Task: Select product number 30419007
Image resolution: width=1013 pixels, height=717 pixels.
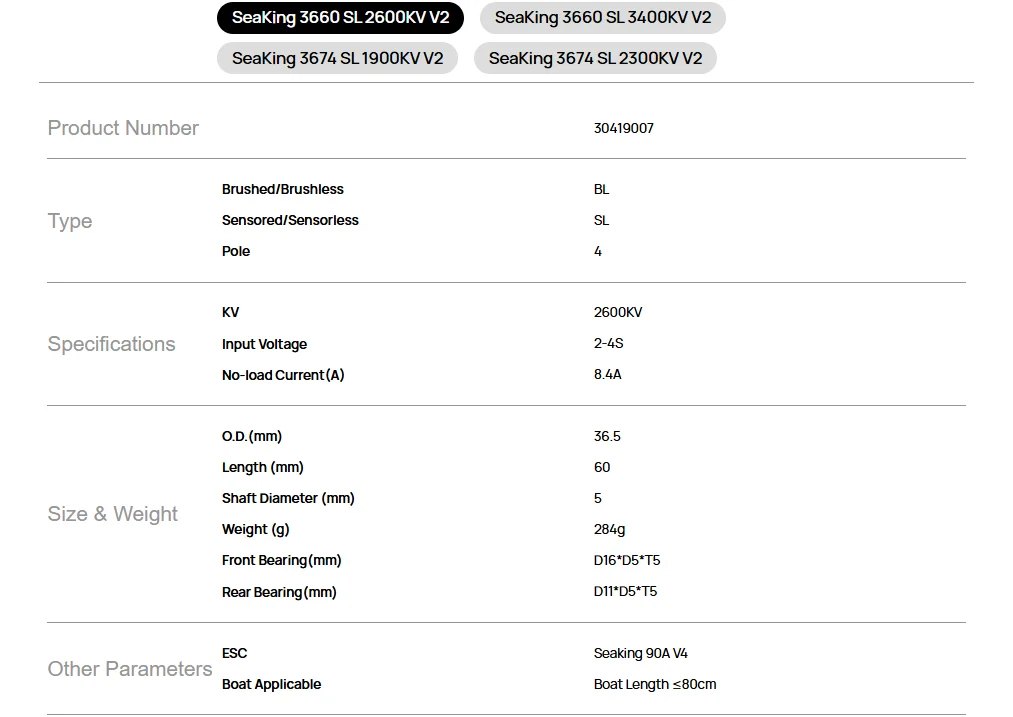Action: (x=623, y=128)
